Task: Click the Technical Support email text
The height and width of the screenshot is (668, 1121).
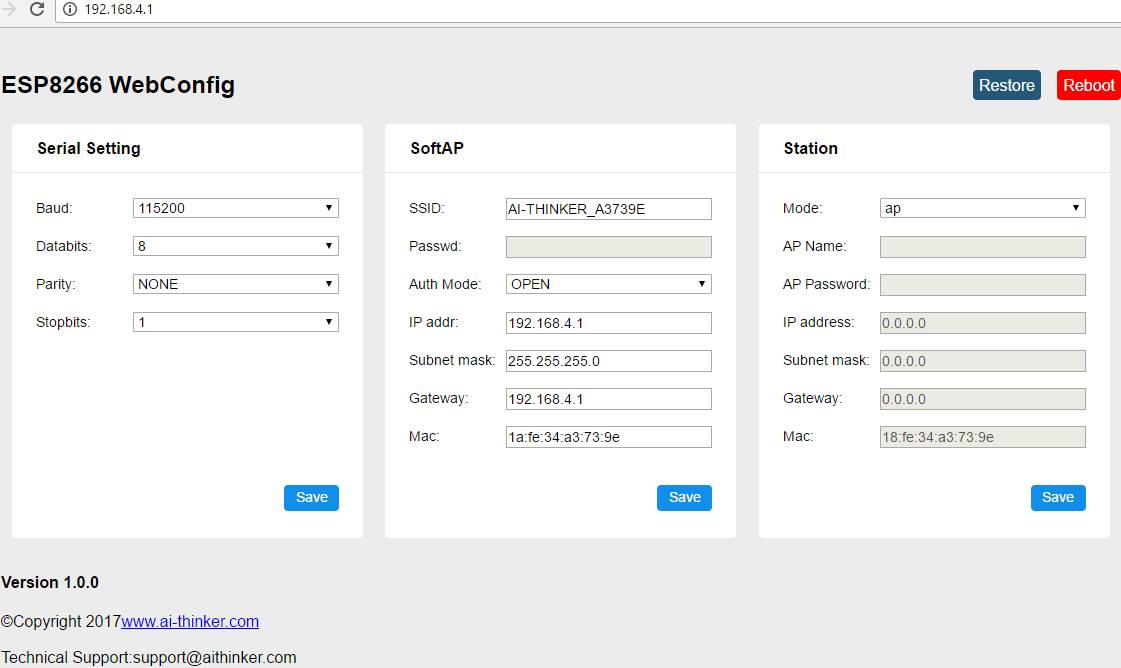Action: [149, 657]
